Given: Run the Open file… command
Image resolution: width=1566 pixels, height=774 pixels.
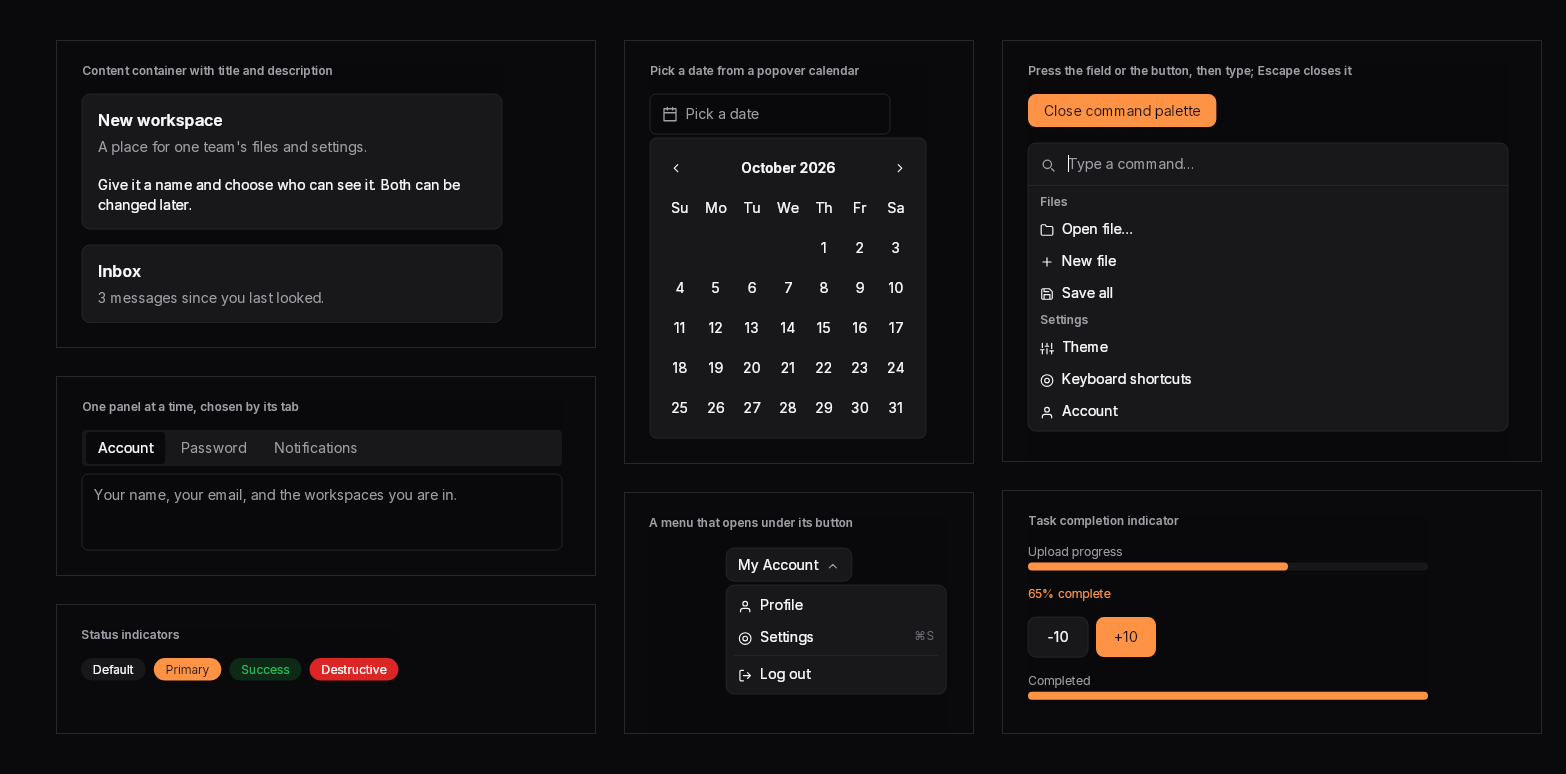Looking at the screenshot, I should pyautogui.click(x=1268, y=229).
